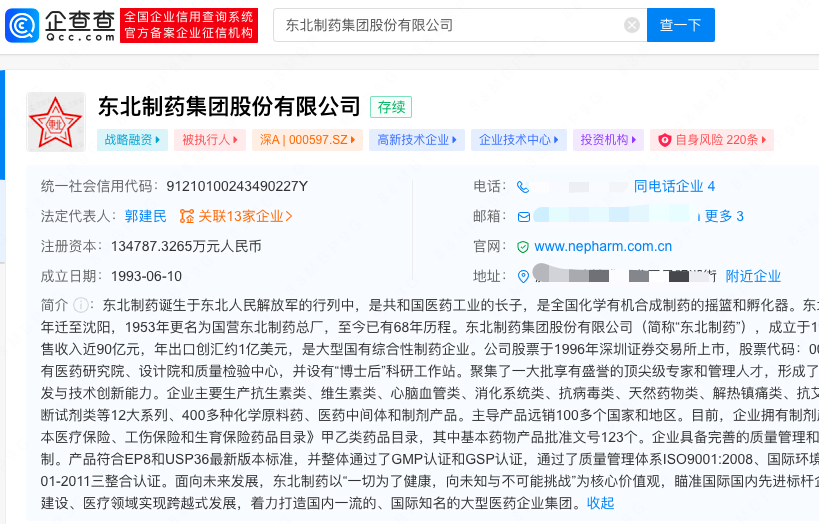This screenshot has width=819, height=524.
Task: View 自身风险 220条 risk details
Action: click(x=712, y=140)
